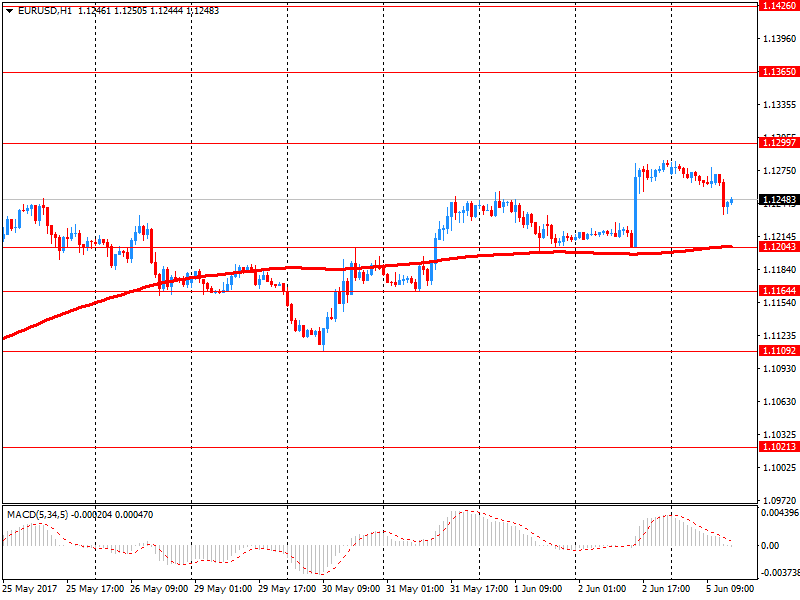Click the 1.11540 price axis value
800x600 pixels.
[x=779, y=303]
